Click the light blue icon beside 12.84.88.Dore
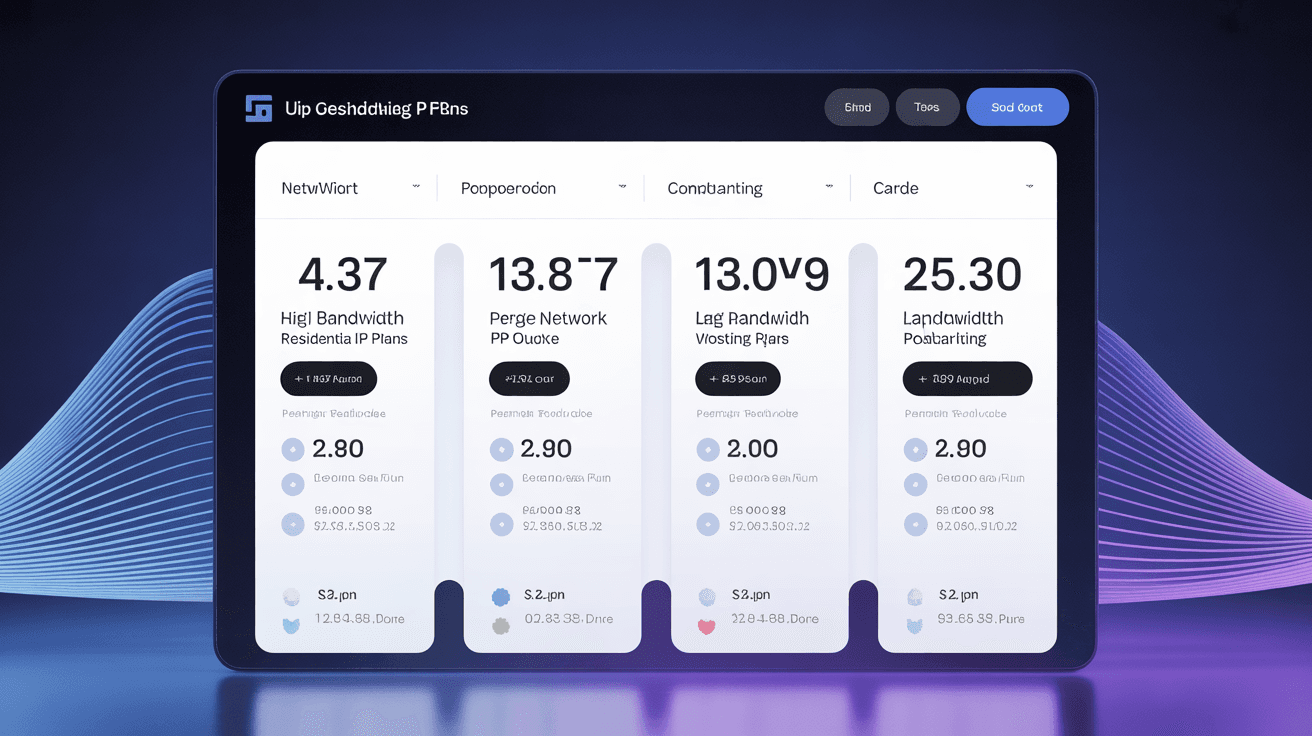Screen dimensions: 1312x736 292,626
